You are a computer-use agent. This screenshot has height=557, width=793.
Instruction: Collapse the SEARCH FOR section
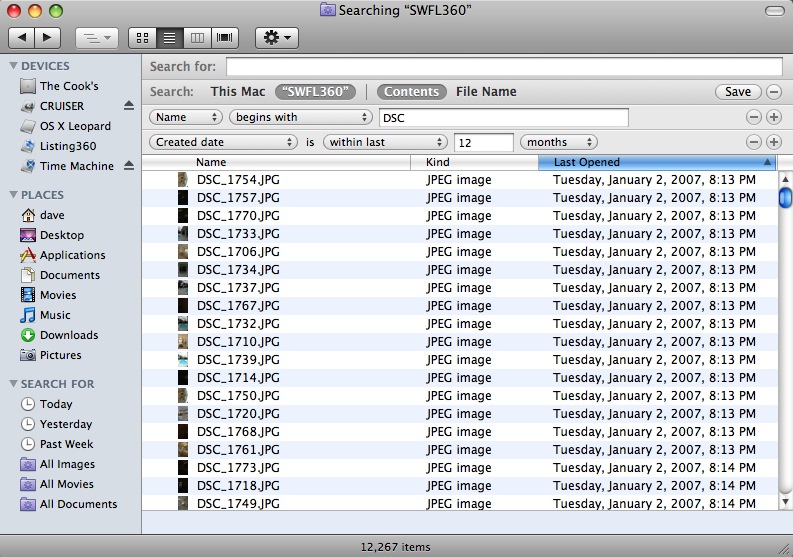[14, 383]
